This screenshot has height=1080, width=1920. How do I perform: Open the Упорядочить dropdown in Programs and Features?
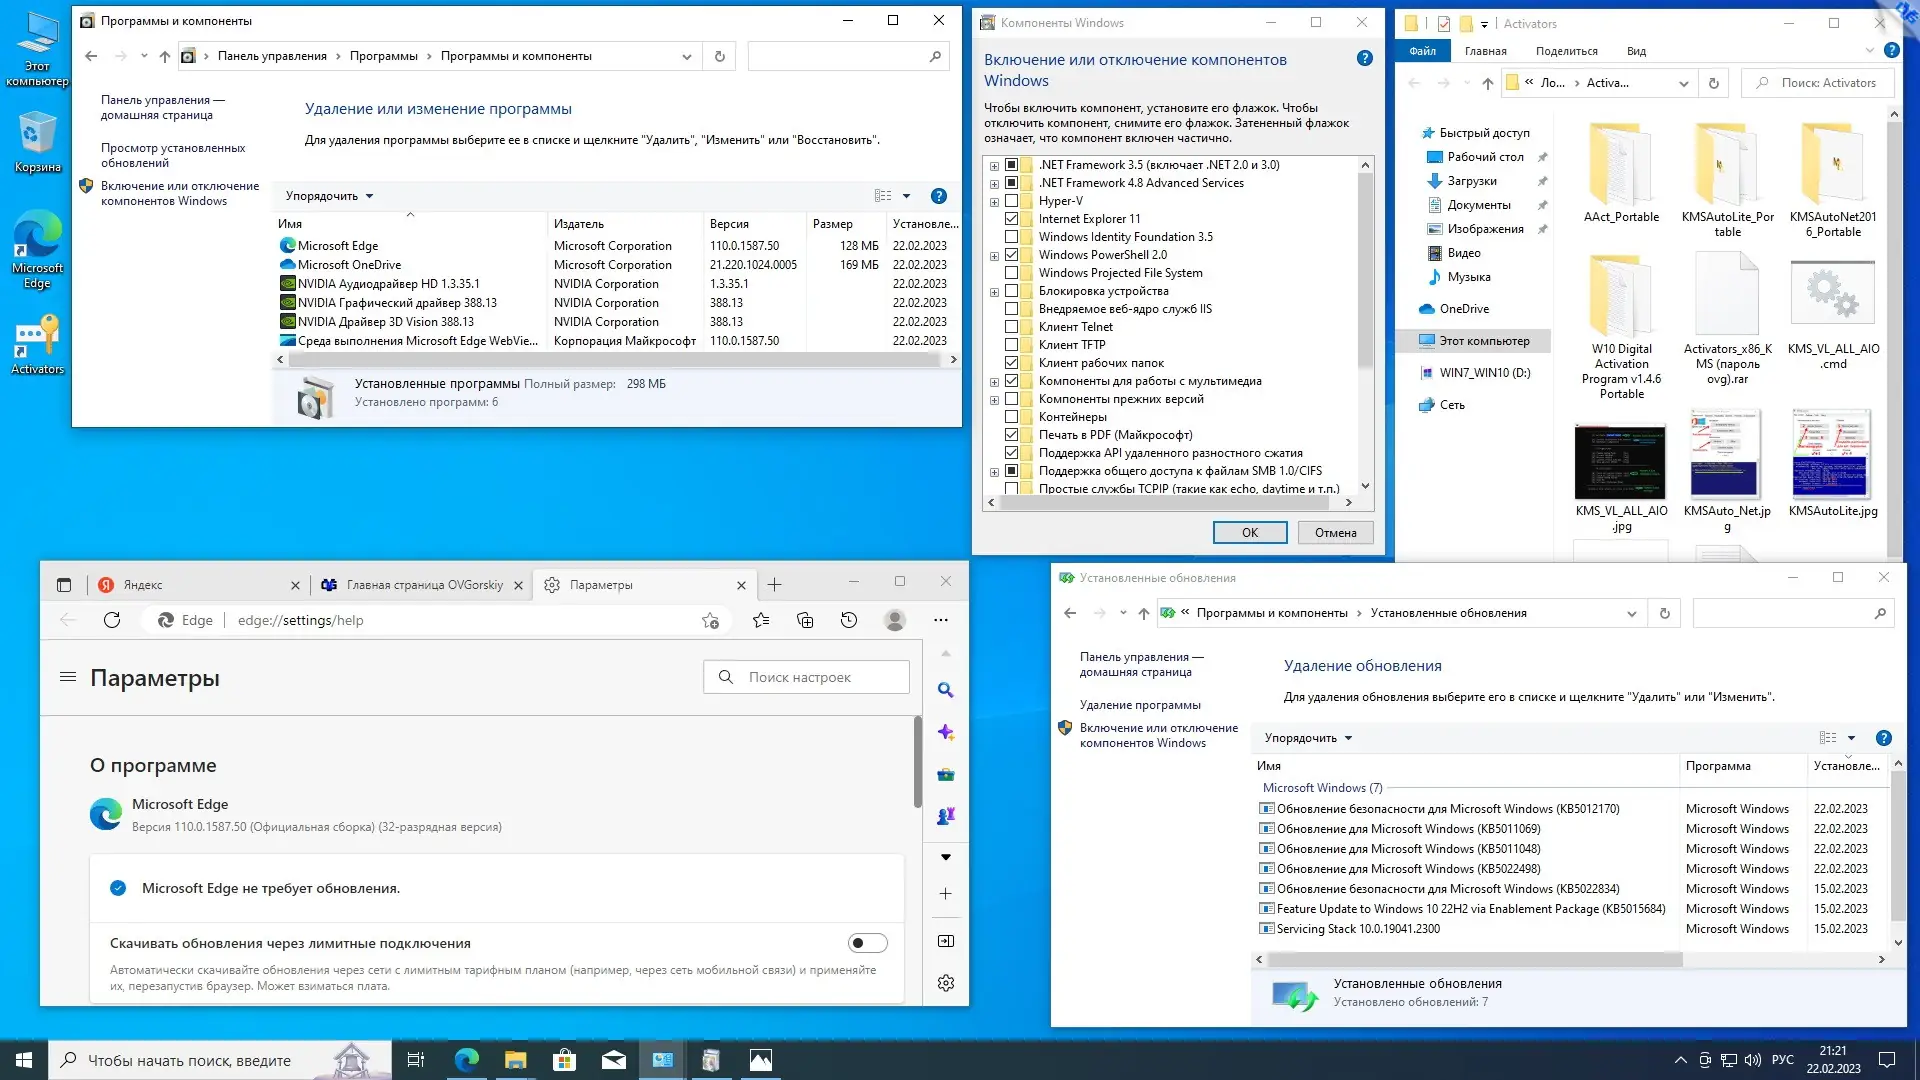[x=327, y=196]
